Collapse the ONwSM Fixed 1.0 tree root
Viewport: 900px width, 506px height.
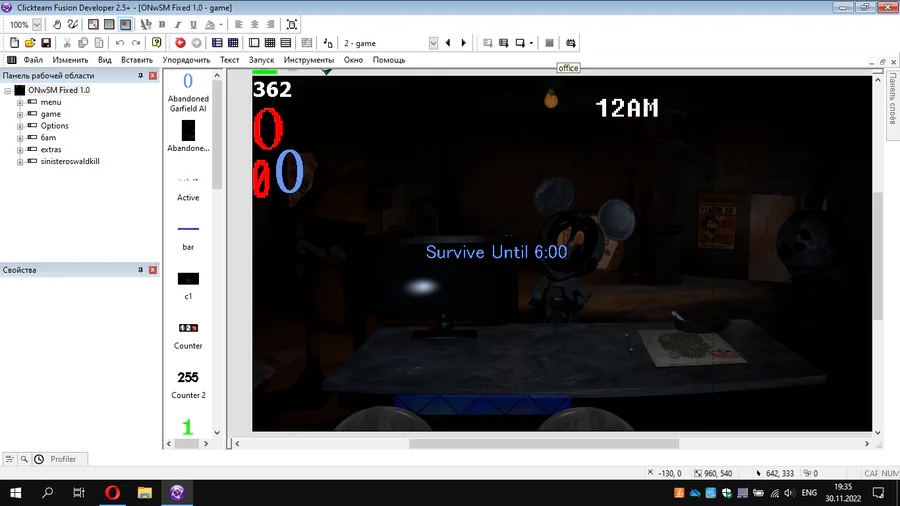click(7, 91)
